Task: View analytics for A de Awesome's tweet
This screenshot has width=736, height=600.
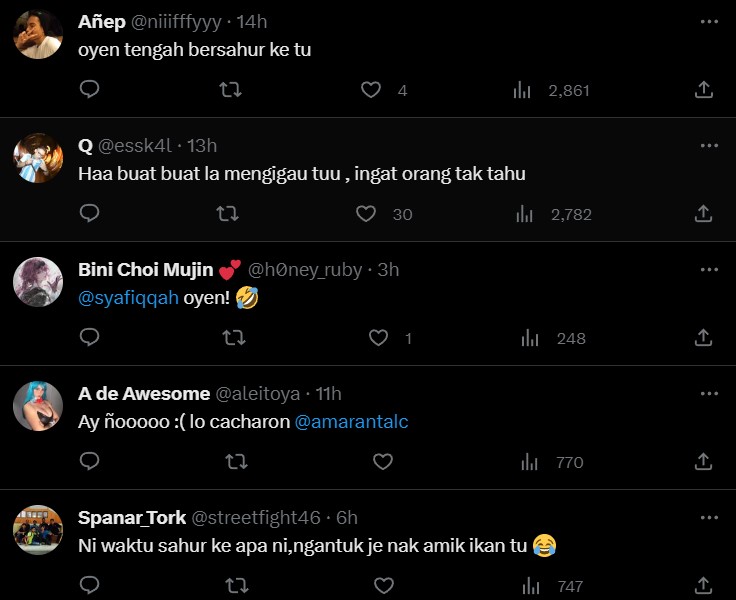Action: [x=524, y=462]
